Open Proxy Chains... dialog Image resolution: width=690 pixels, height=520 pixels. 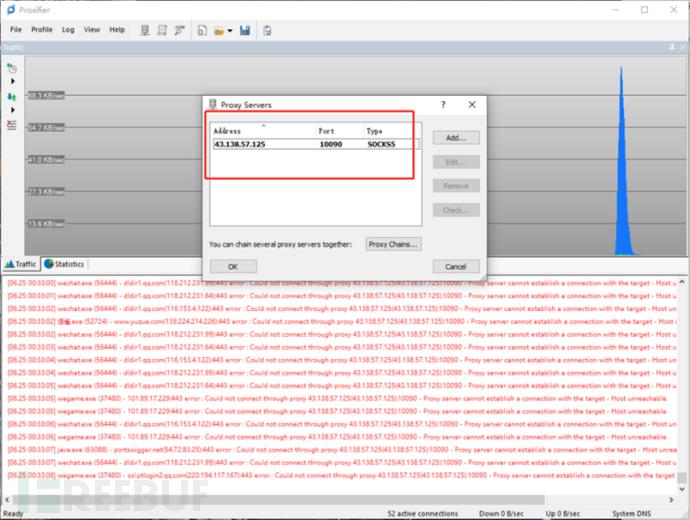coord(393,244)
